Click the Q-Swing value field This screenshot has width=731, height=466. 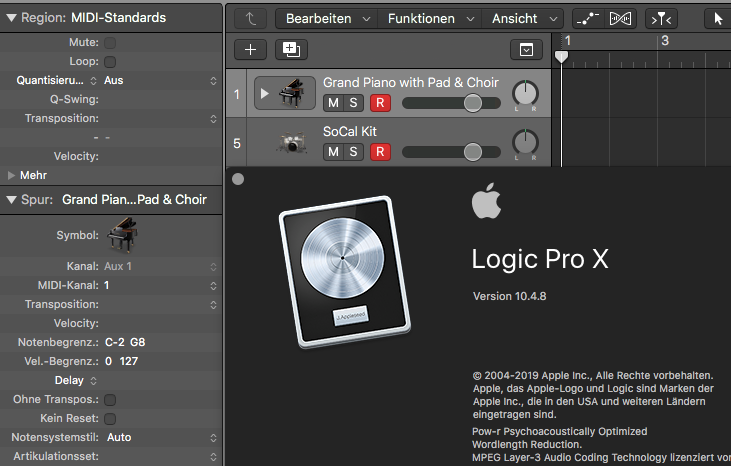[x=160, y=99]
